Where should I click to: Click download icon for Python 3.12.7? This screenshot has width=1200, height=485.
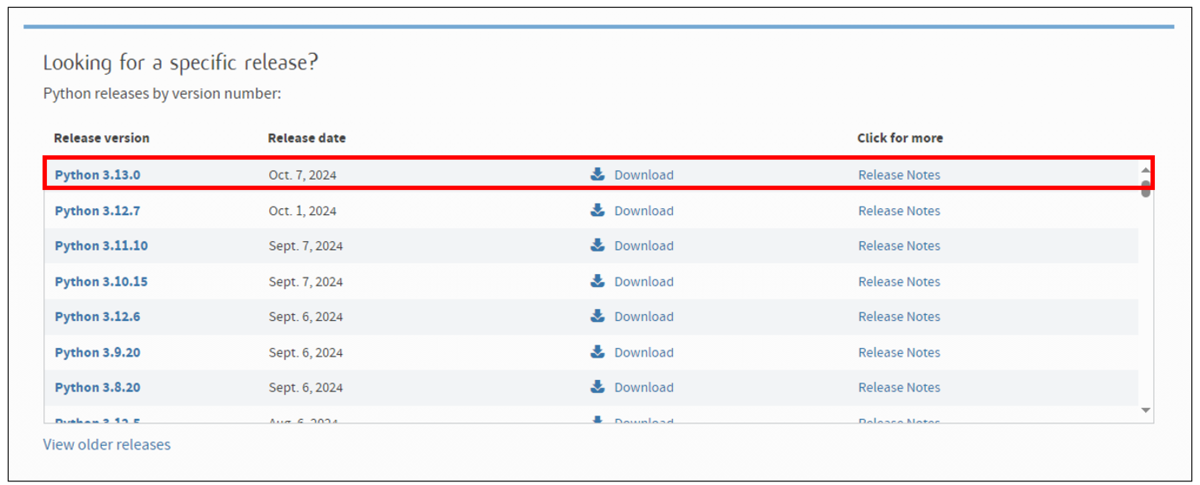click(597, 210)
